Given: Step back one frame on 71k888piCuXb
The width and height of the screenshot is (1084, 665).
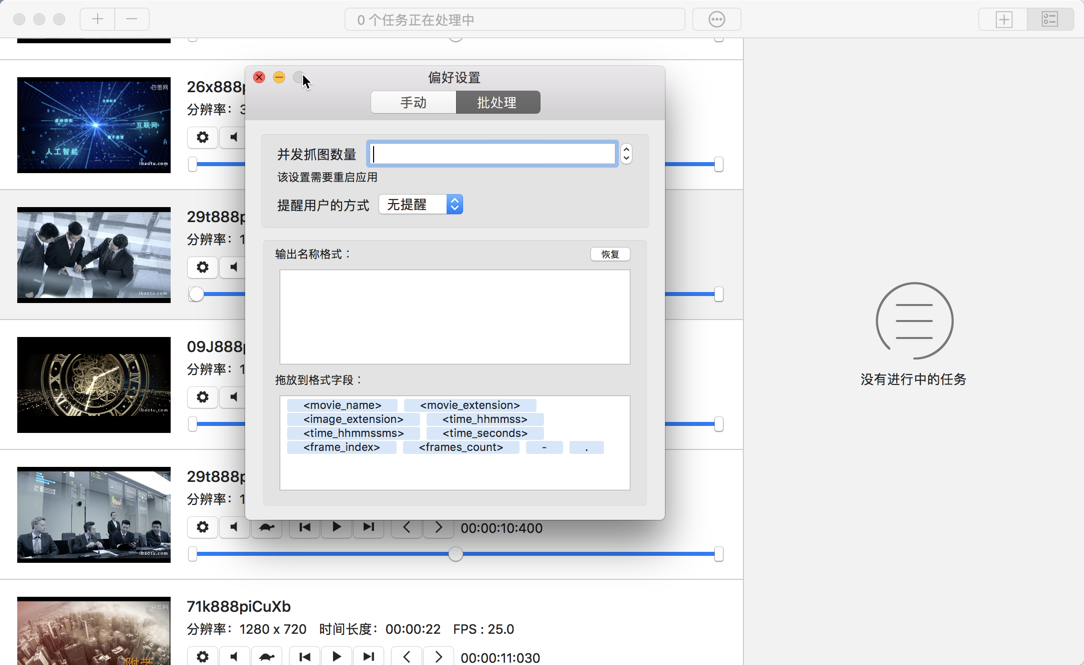Looking at the screenshot, I should [406, 657].
